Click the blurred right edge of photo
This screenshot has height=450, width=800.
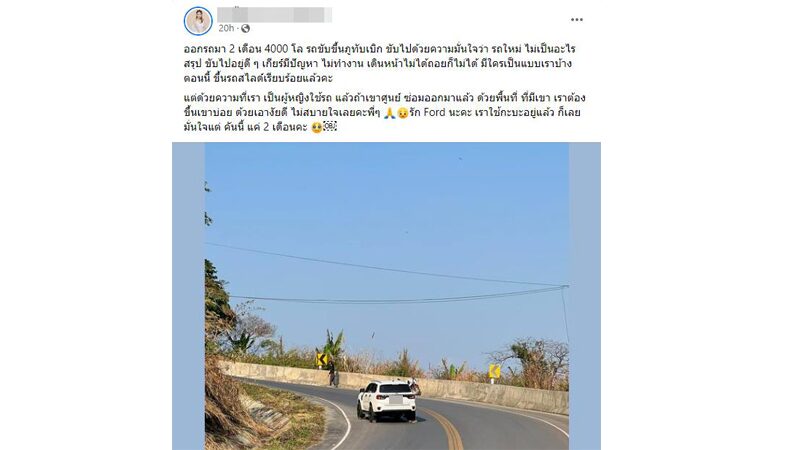(x=585, y=296)
